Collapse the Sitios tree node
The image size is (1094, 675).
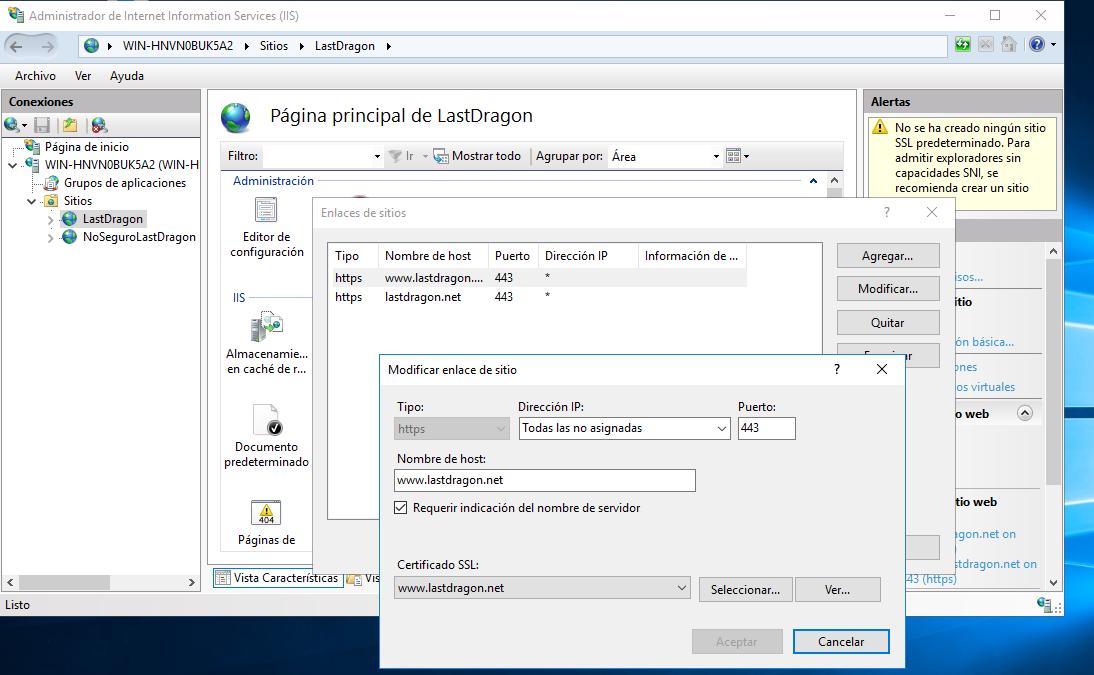pos(31,201)
